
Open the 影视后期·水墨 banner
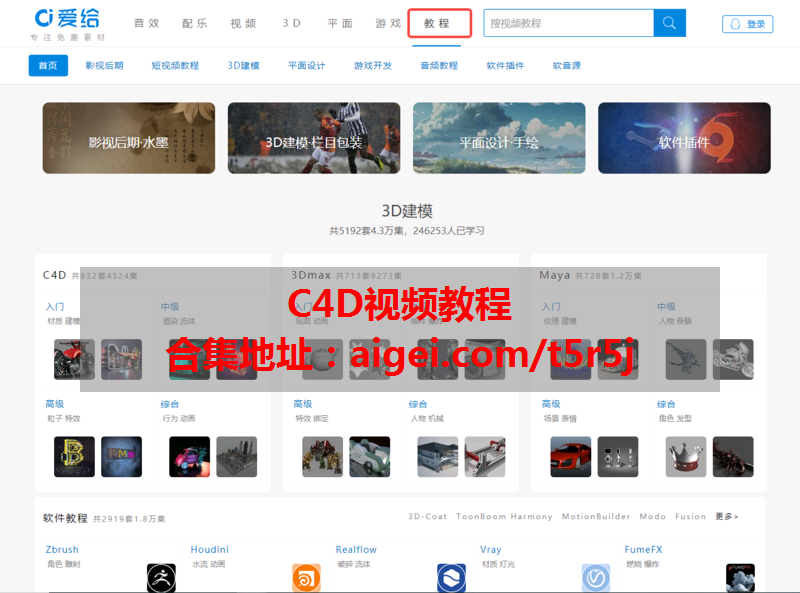click(x=129, y=138)
